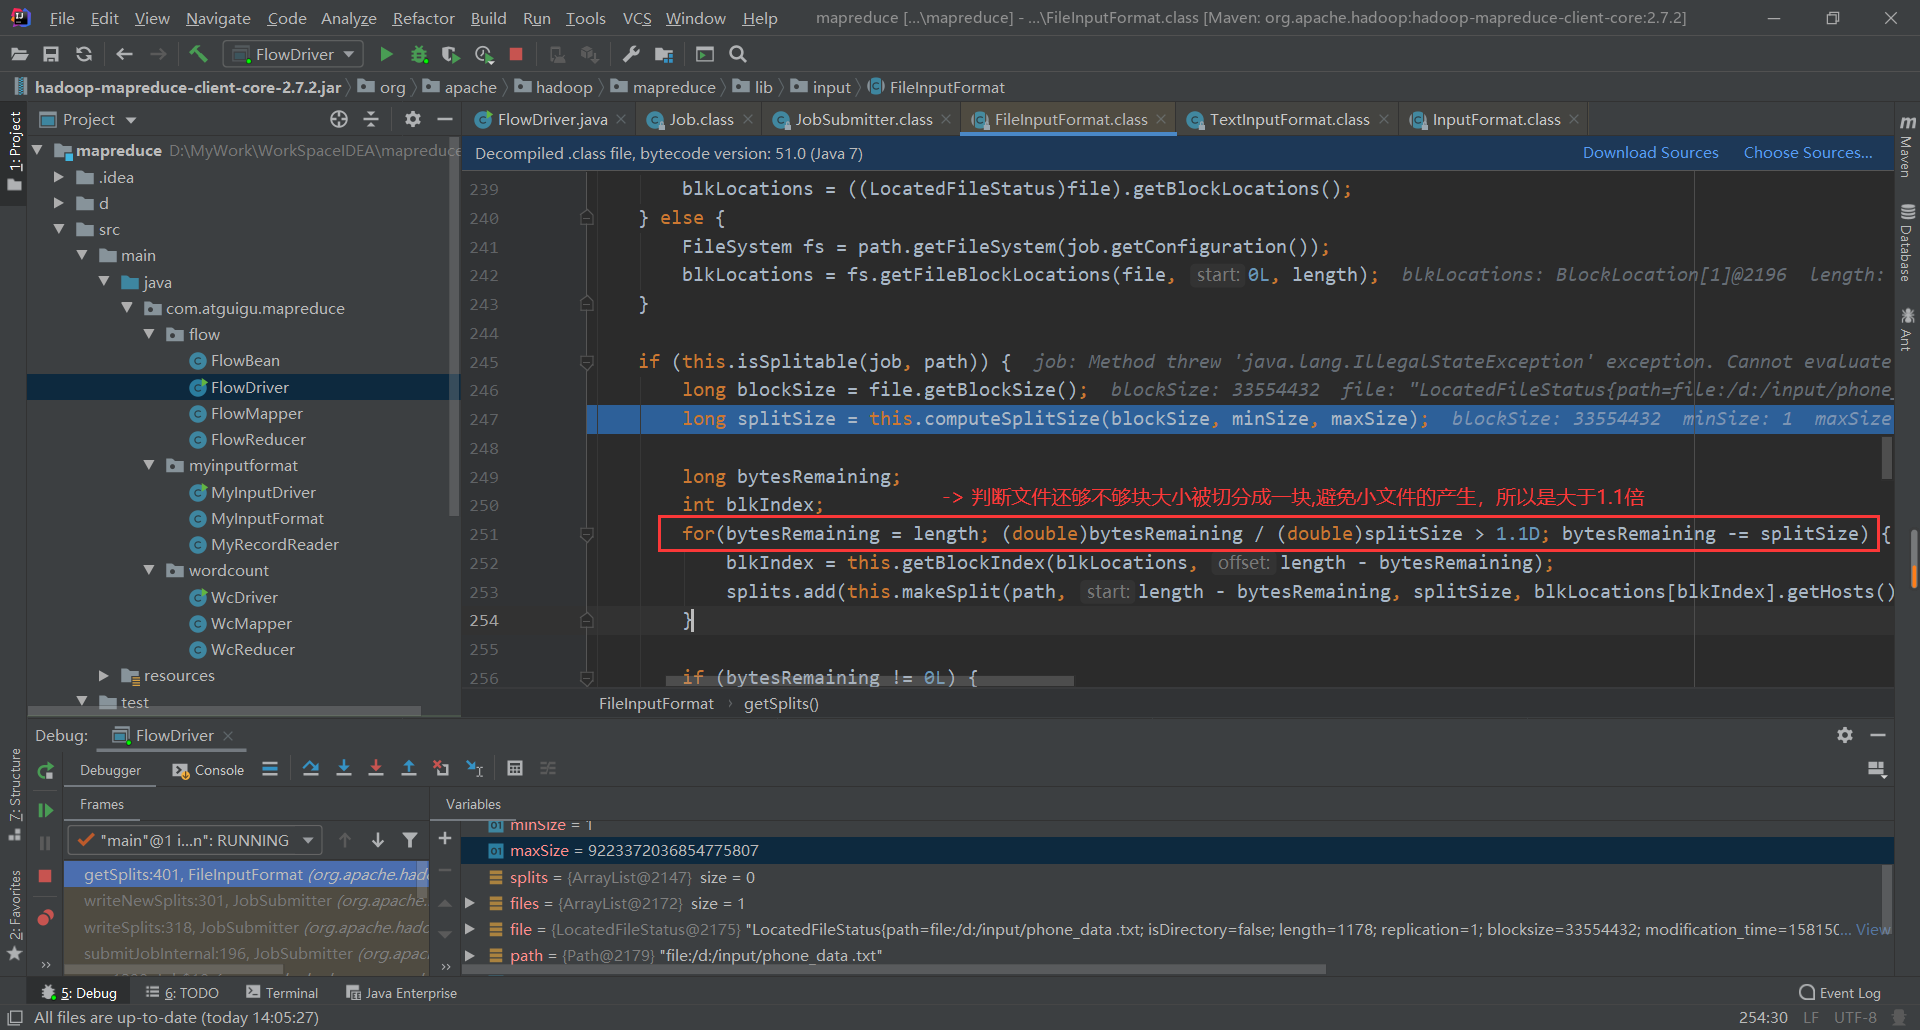Click the Step Into debugger icon
This screenshot has width=1920, height=1030.
[343, 768]
